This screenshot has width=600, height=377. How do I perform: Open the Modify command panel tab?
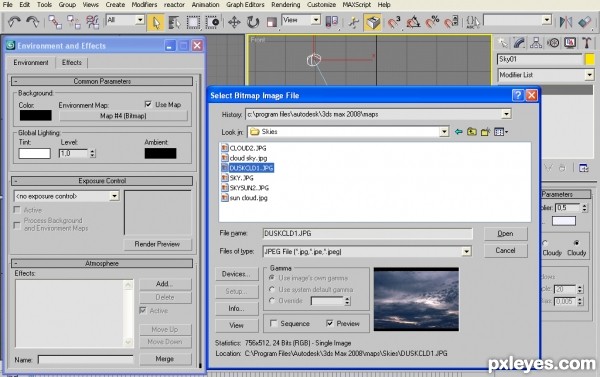point(519,43)
